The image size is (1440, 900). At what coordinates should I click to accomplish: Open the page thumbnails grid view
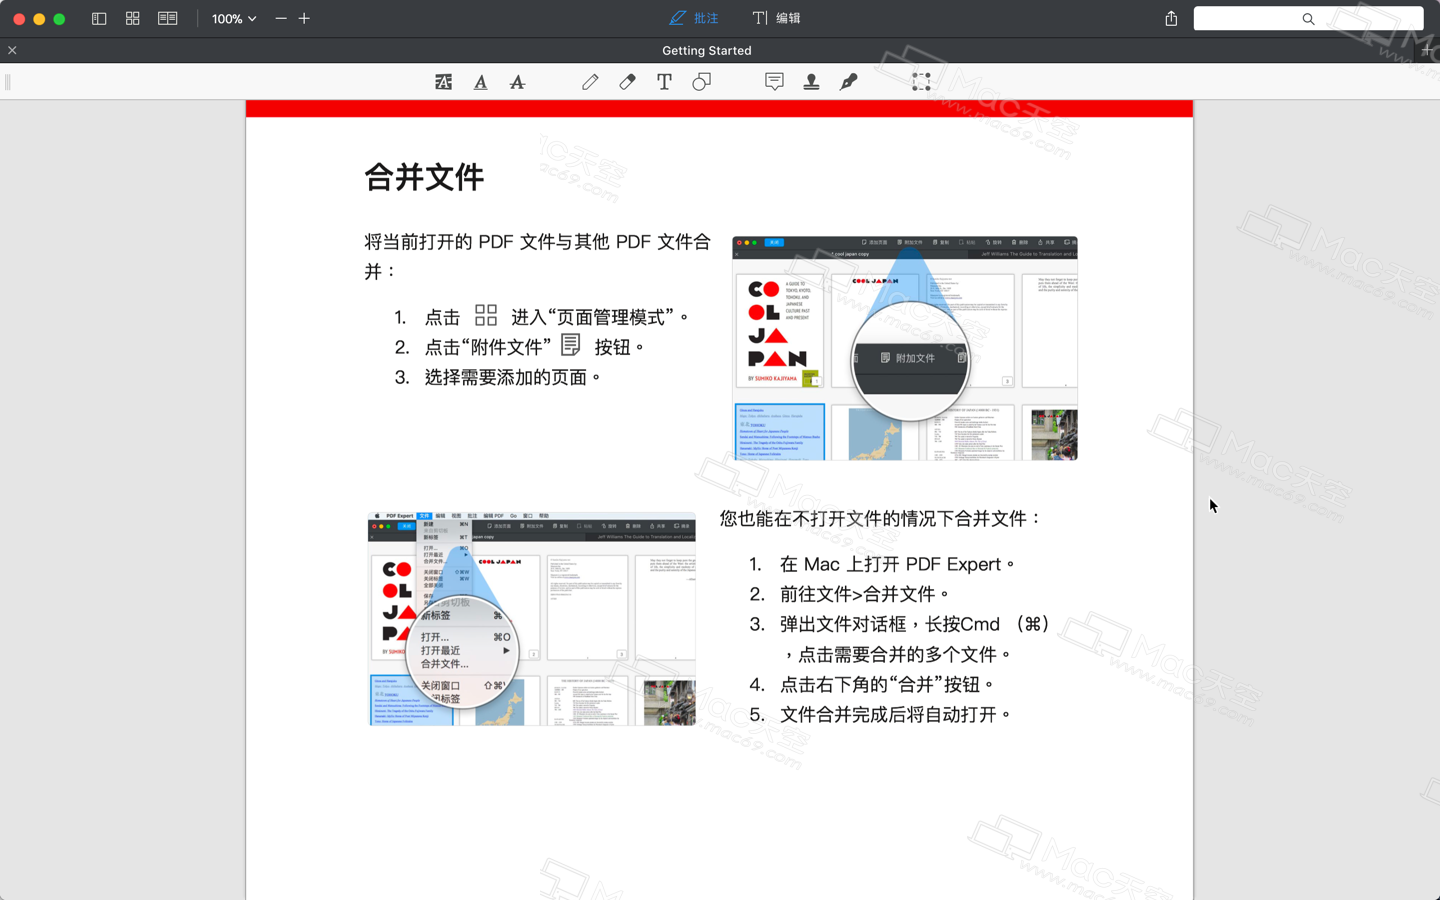132,18
